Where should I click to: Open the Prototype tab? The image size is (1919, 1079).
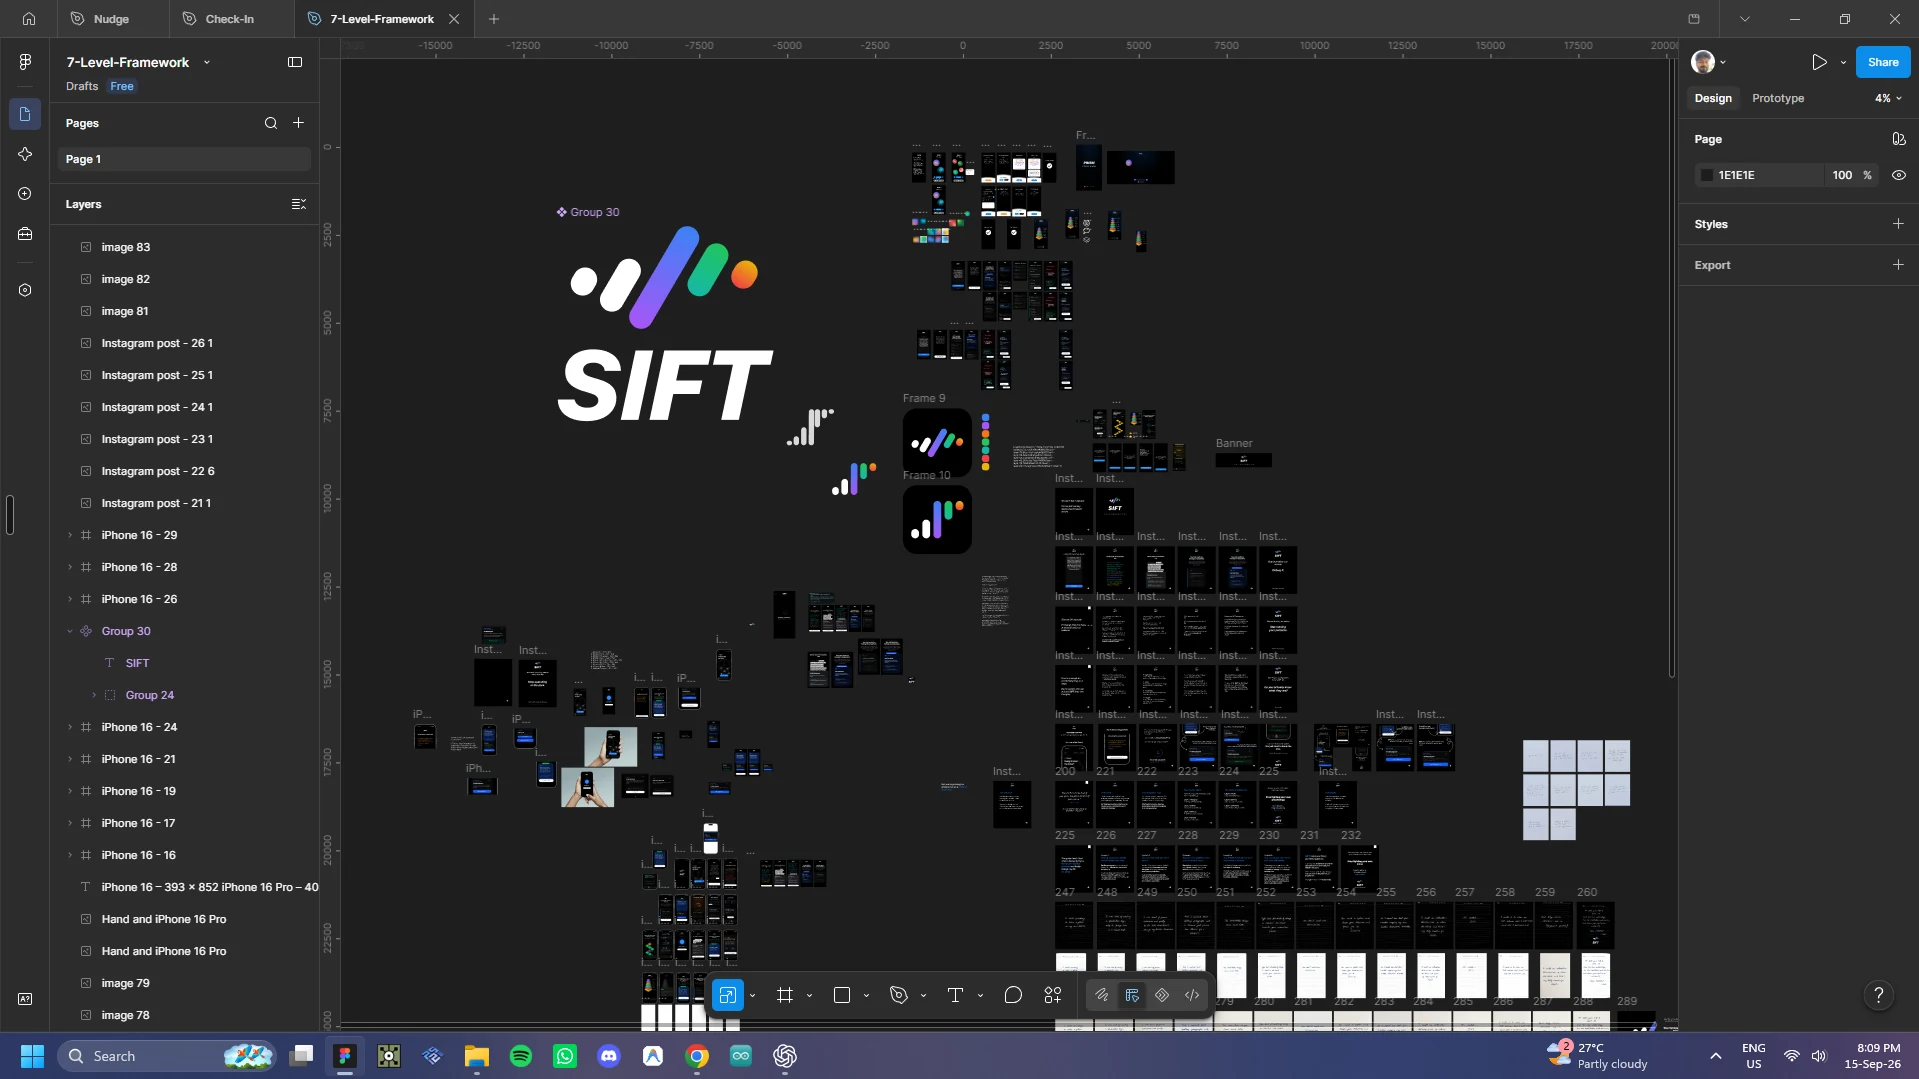(1777, 98)
